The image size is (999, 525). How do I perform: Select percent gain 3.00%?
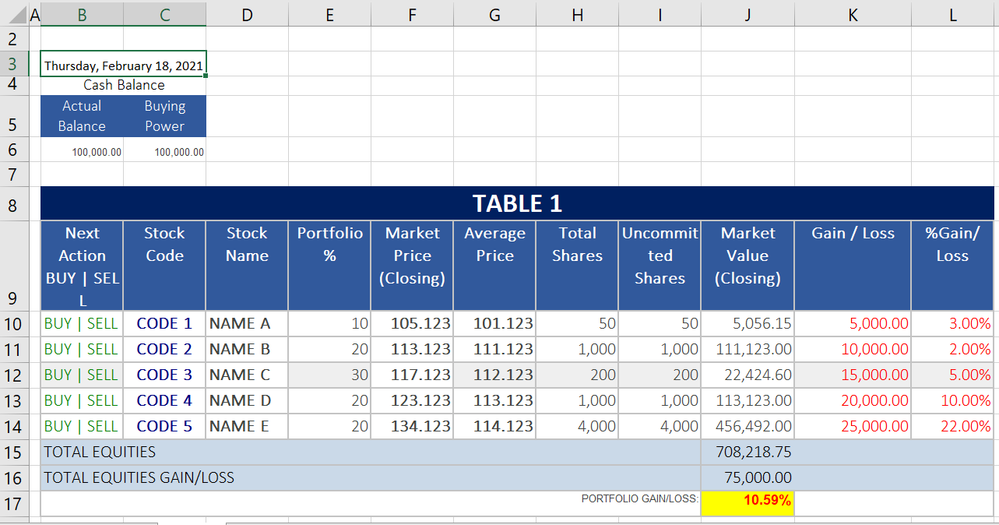click(952, 324)
